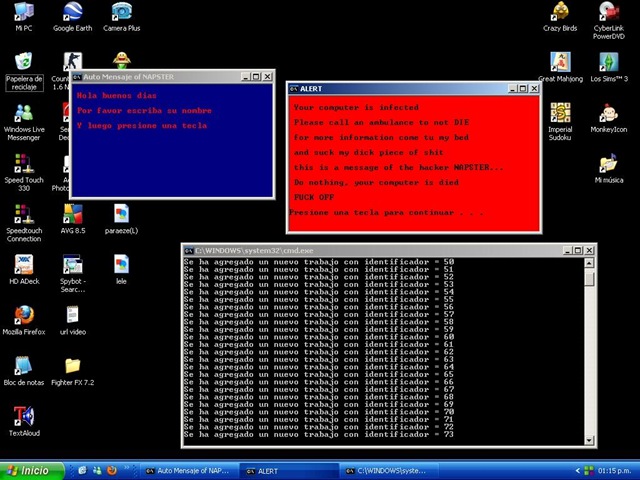Click "Hola buenos dias" text line
The height and width of the screenshot is (480, 640).
[117, 96]
